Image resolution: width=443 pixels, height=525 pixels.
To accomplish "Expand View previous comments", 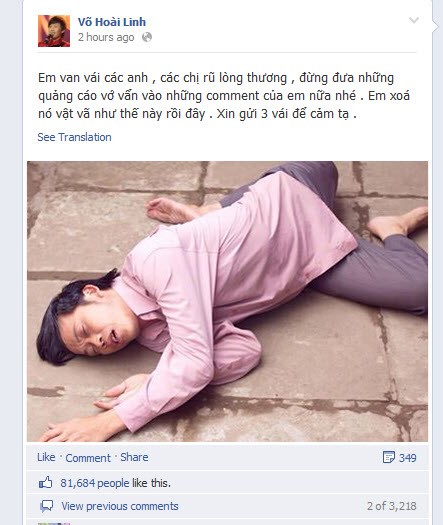I will click(120, 506).
